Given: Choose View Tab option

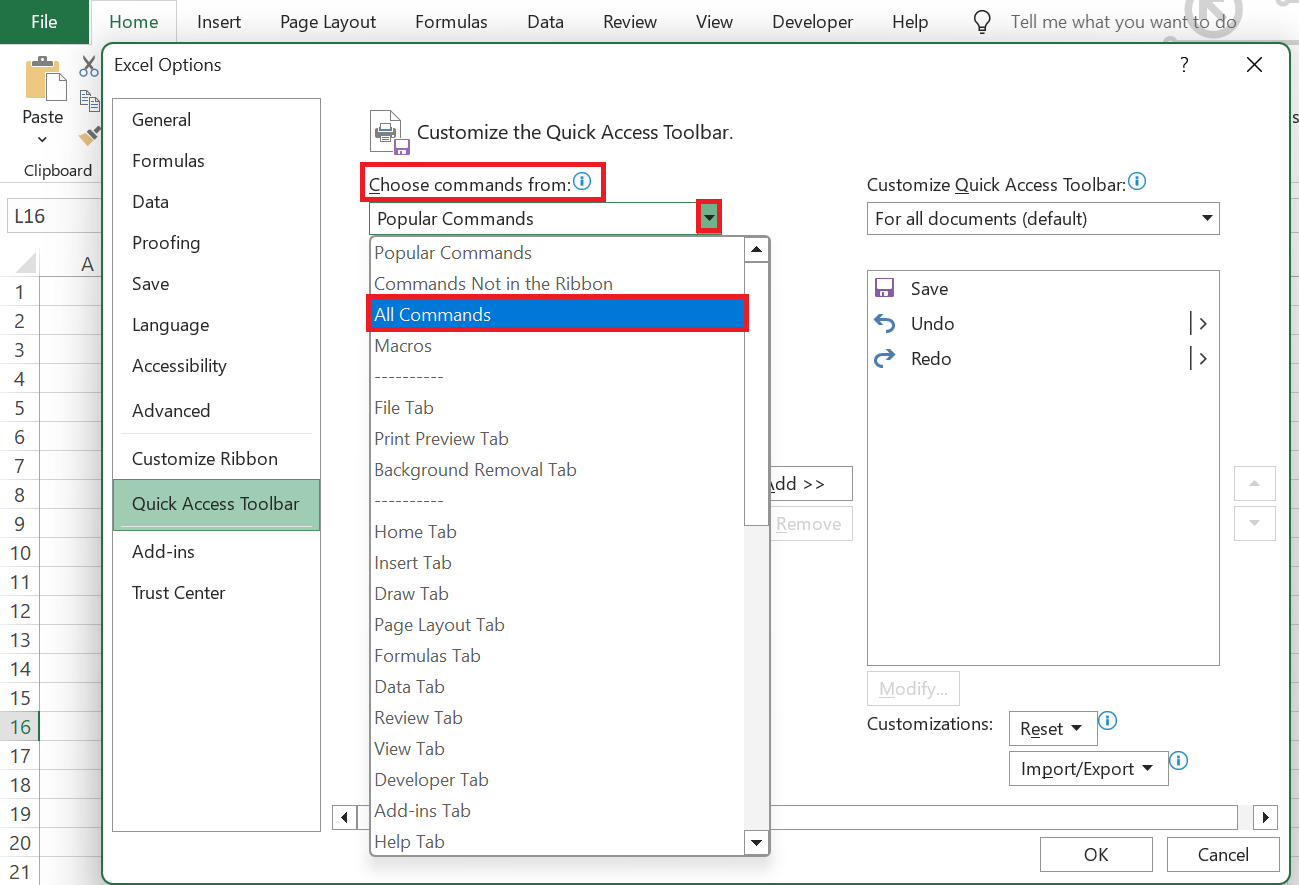Looking at the screenshot, I should (x=557, y=749).
